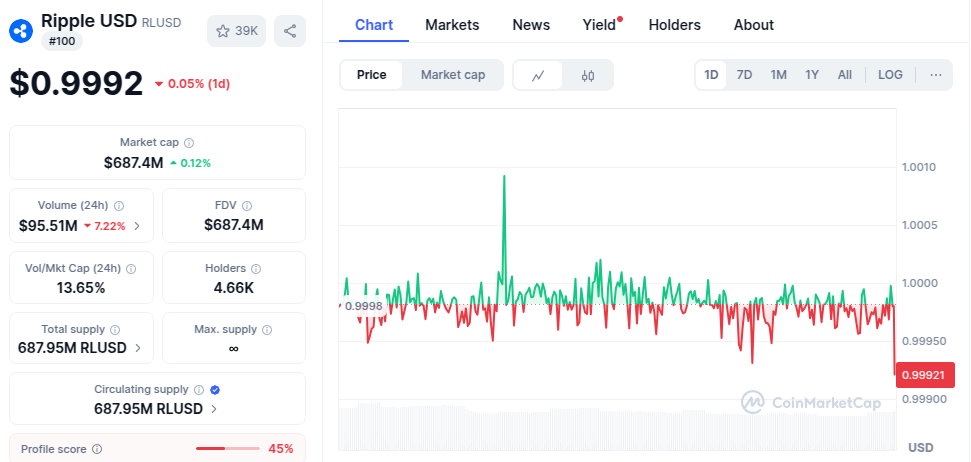Click the Profile score progress bar
971x462 pixels.
(x=225, y=449)
